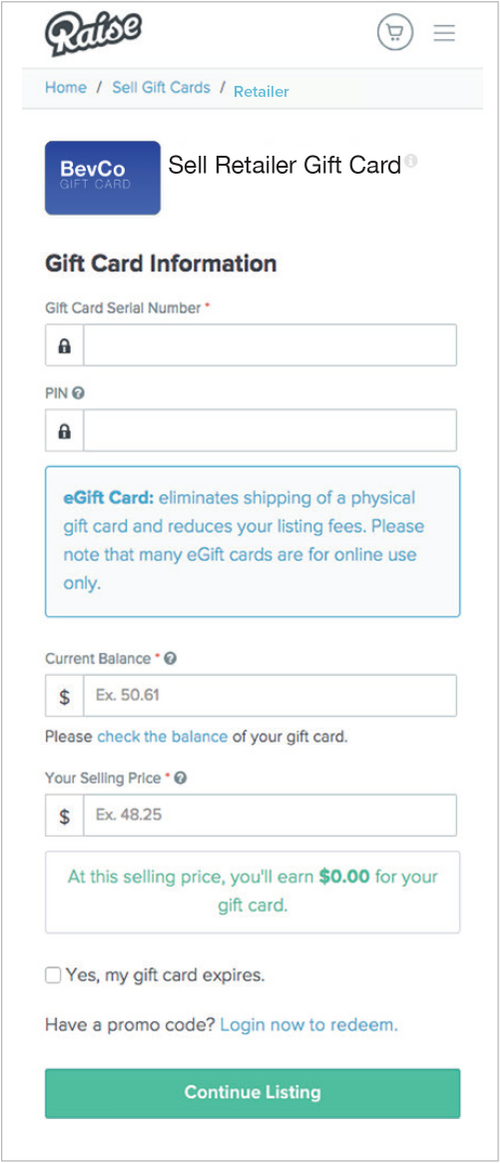Click the info icon beside Sell Retailer Gift Card
The width and height of the screenshot is (500, 1163).
[411, 160]
